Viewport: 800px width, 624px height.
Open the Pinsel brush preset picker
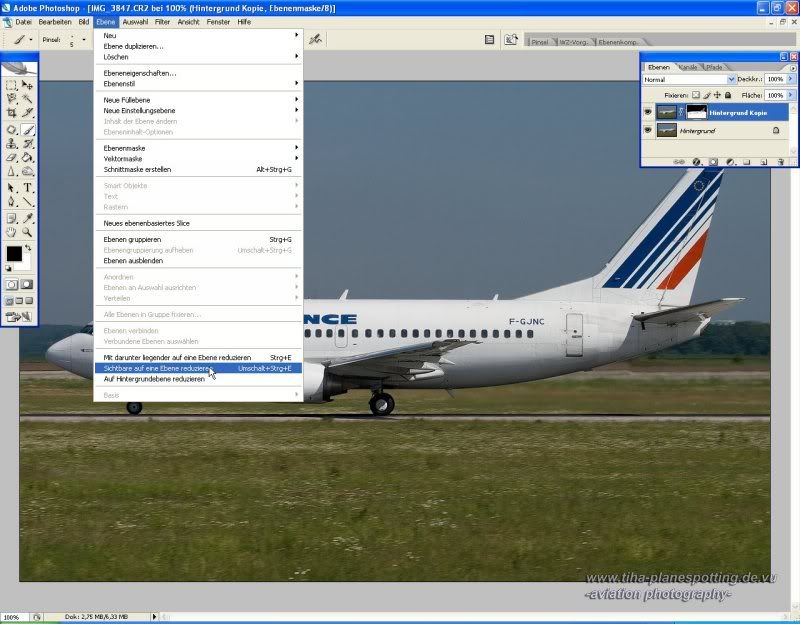click(x=84, y=40)
